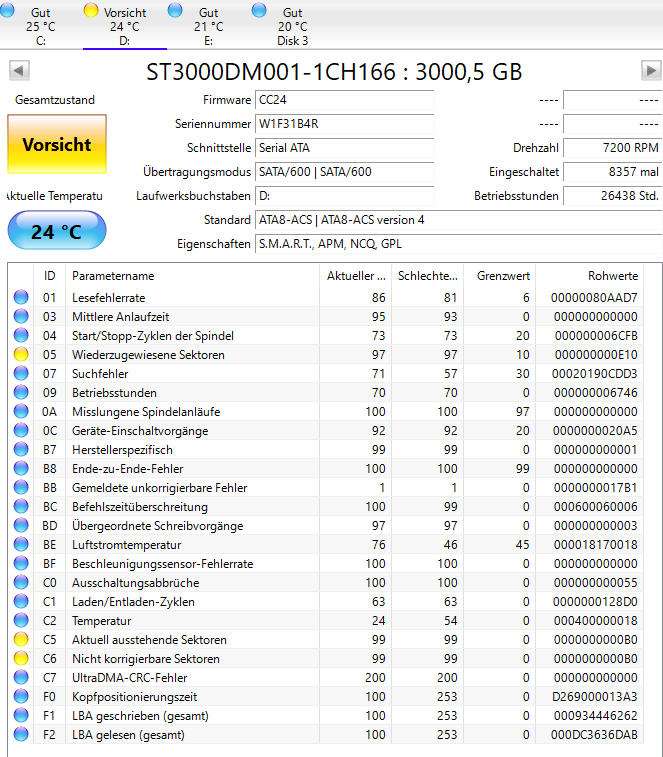Click the Betriebsstunden value 26438 Std.
Image resolution: width=663 pixels, height=757 pixels.
[x=613, y=196]
